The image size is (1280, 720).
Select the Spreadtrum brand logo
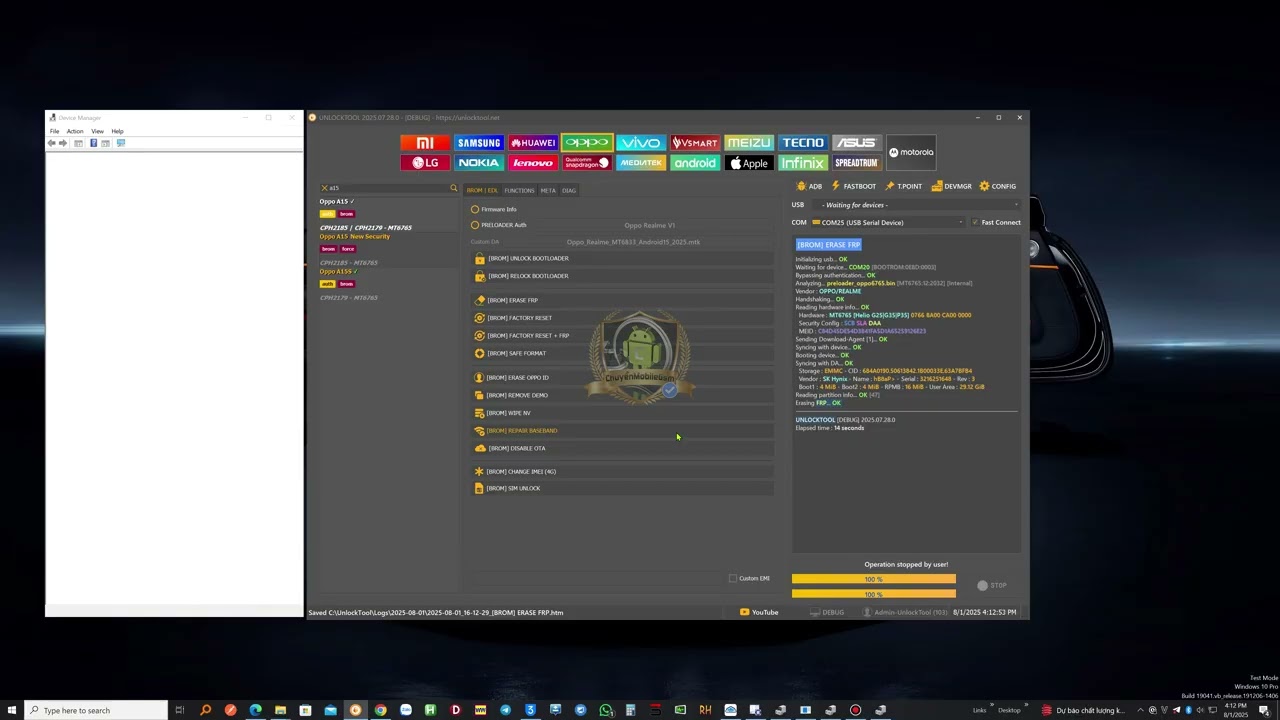click(x=857, y=163)
